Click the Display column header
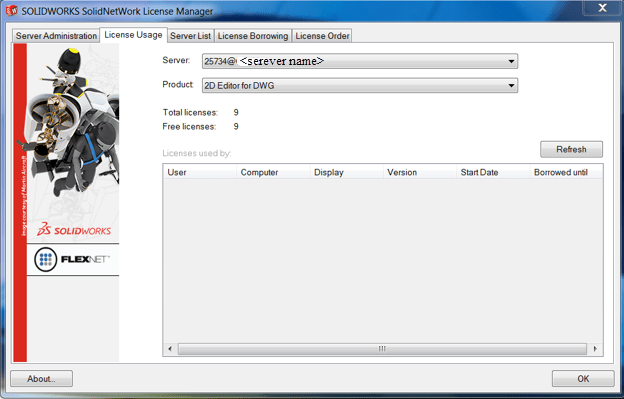 pyautogui.click(x=346, y=172)
